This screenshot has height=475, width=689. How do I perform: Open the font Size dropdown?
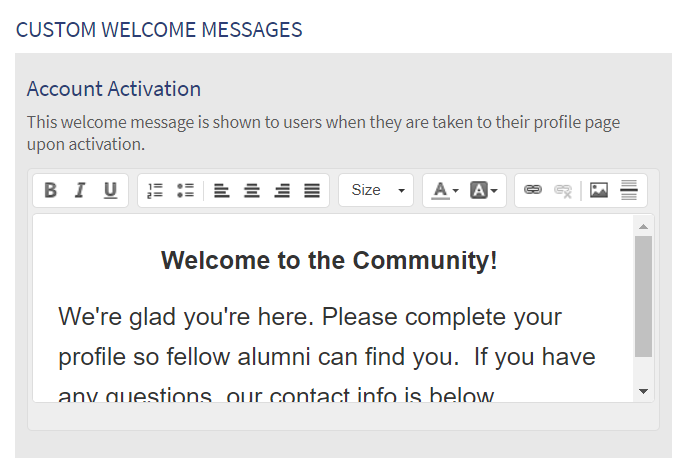(376, 190)
